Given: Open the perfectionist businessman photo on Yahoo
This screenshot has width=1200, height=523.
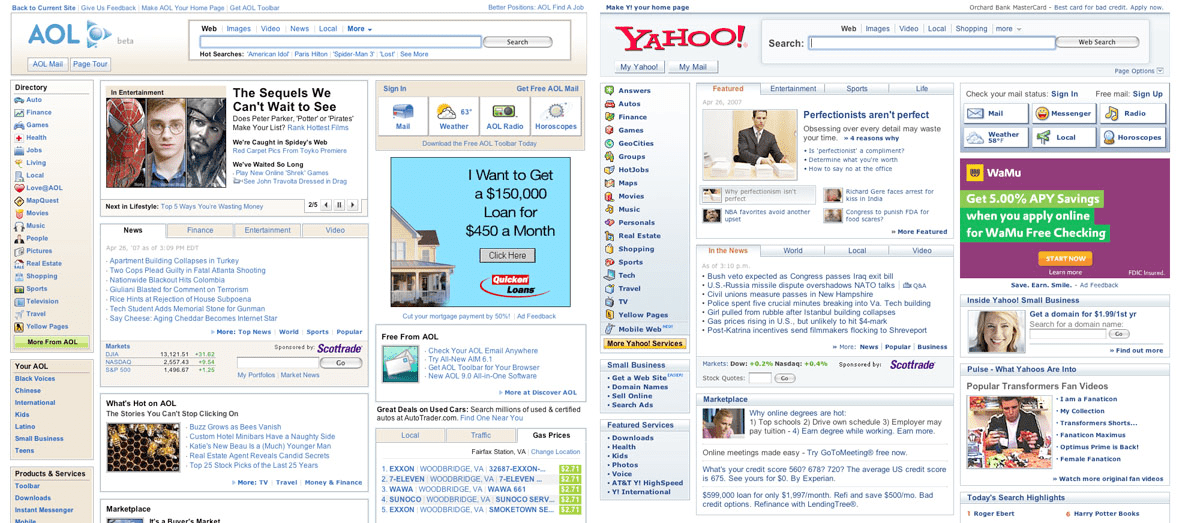Looking at the screenshot, I should coord(748,145).
